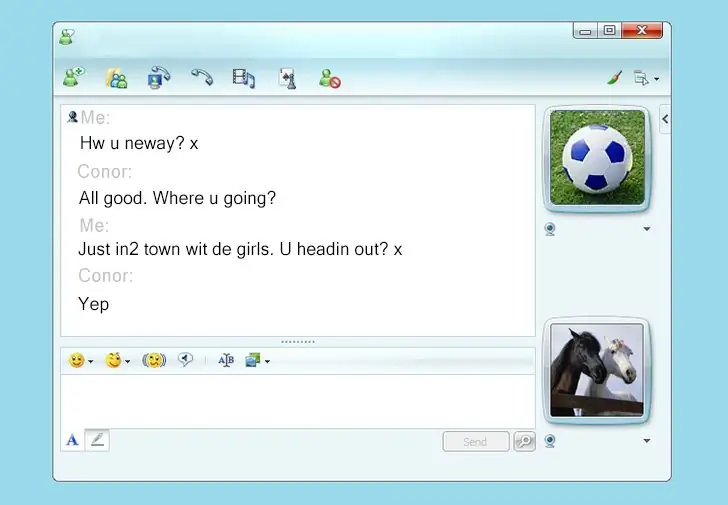The height and width of the screenshot is (505, 728).
Task: Click the resize grip dots above input toolbar
Action: [x=298, y=342]
